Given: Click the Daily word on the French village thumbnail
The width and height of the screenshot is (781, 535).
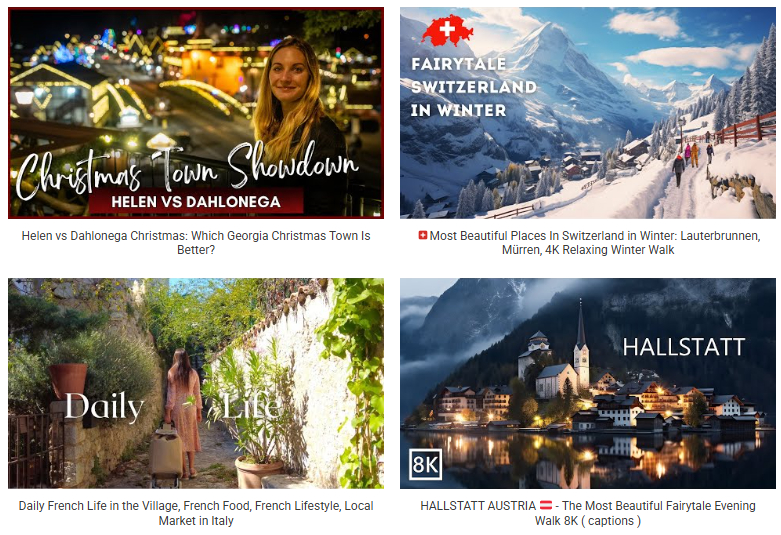Looking at the screenshot, I should tap(105, 407).
